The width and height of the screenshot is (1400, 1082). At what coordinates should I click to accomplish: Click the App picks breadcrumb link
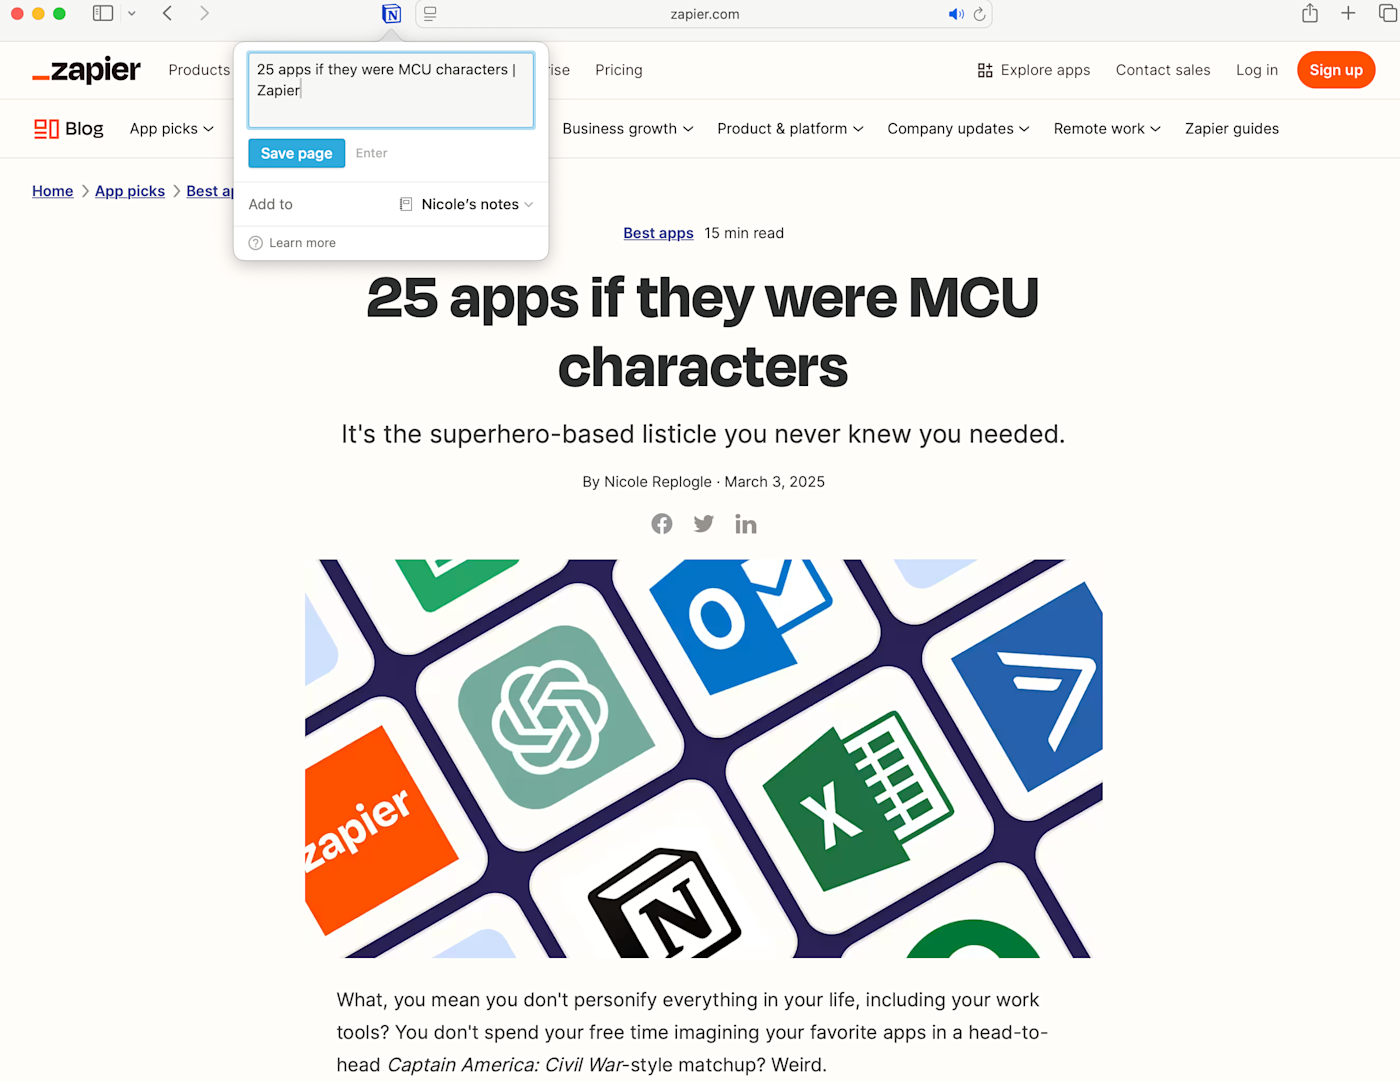130,191
